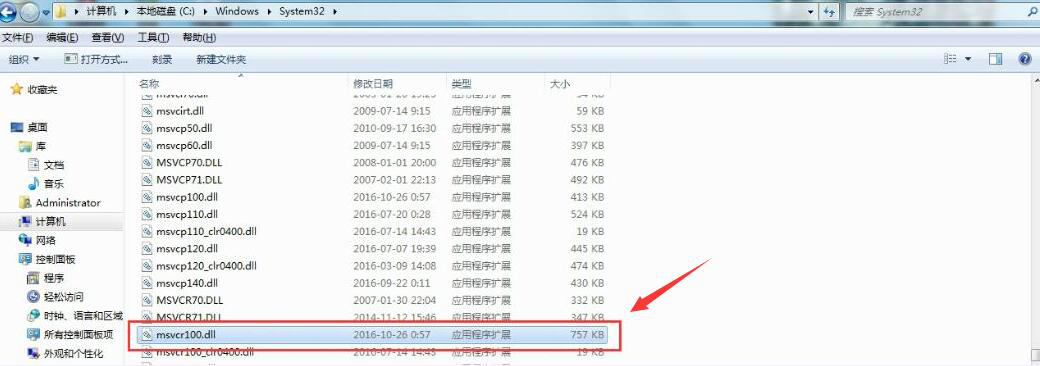Sort by the 名称 column header

point(149,84)
